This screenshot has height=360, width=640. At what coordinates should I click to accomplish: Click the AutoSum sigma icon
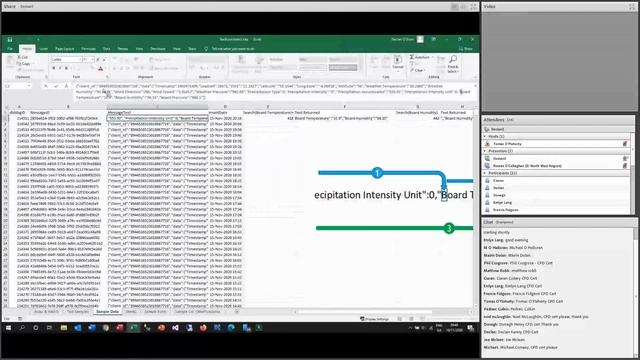(x=412, y=57)
